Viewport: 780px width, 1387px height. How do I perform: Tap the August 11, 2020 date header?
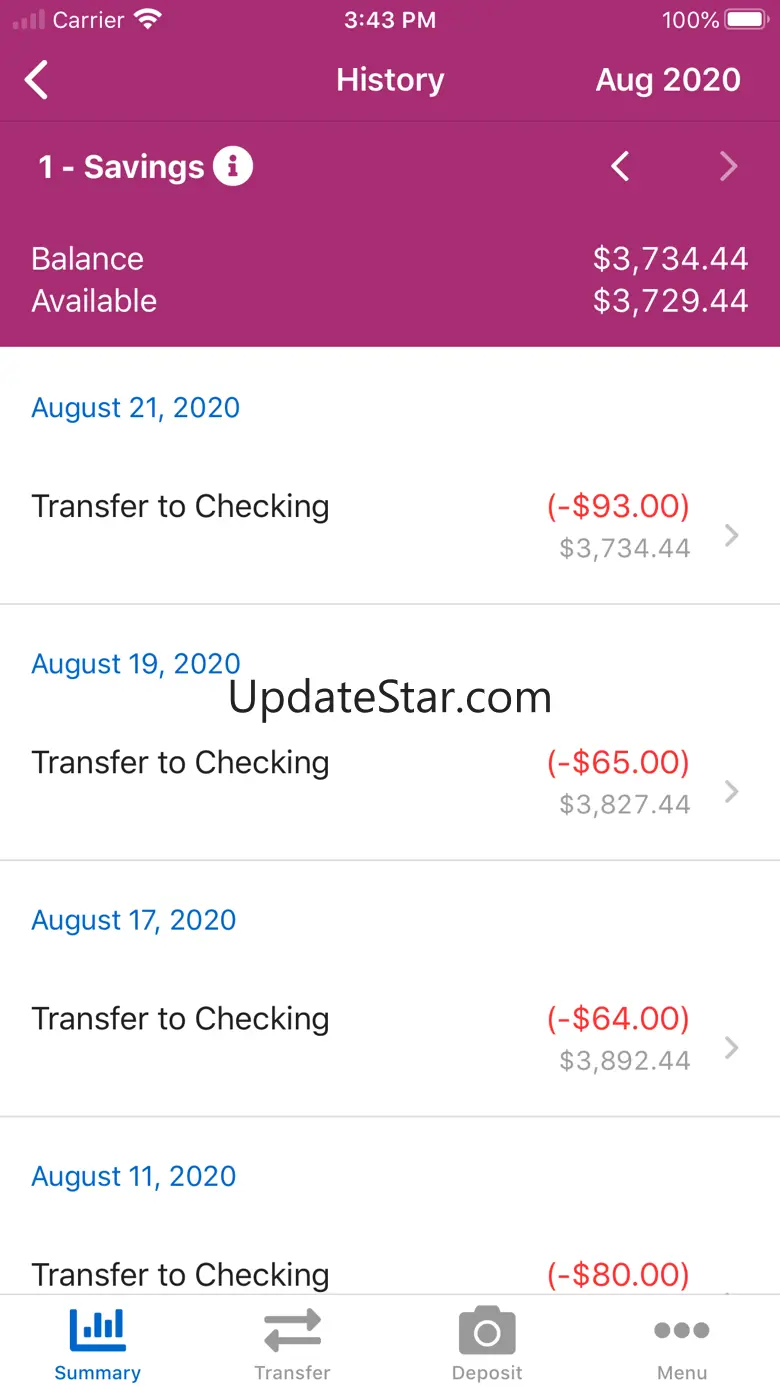pos(134,1176)
